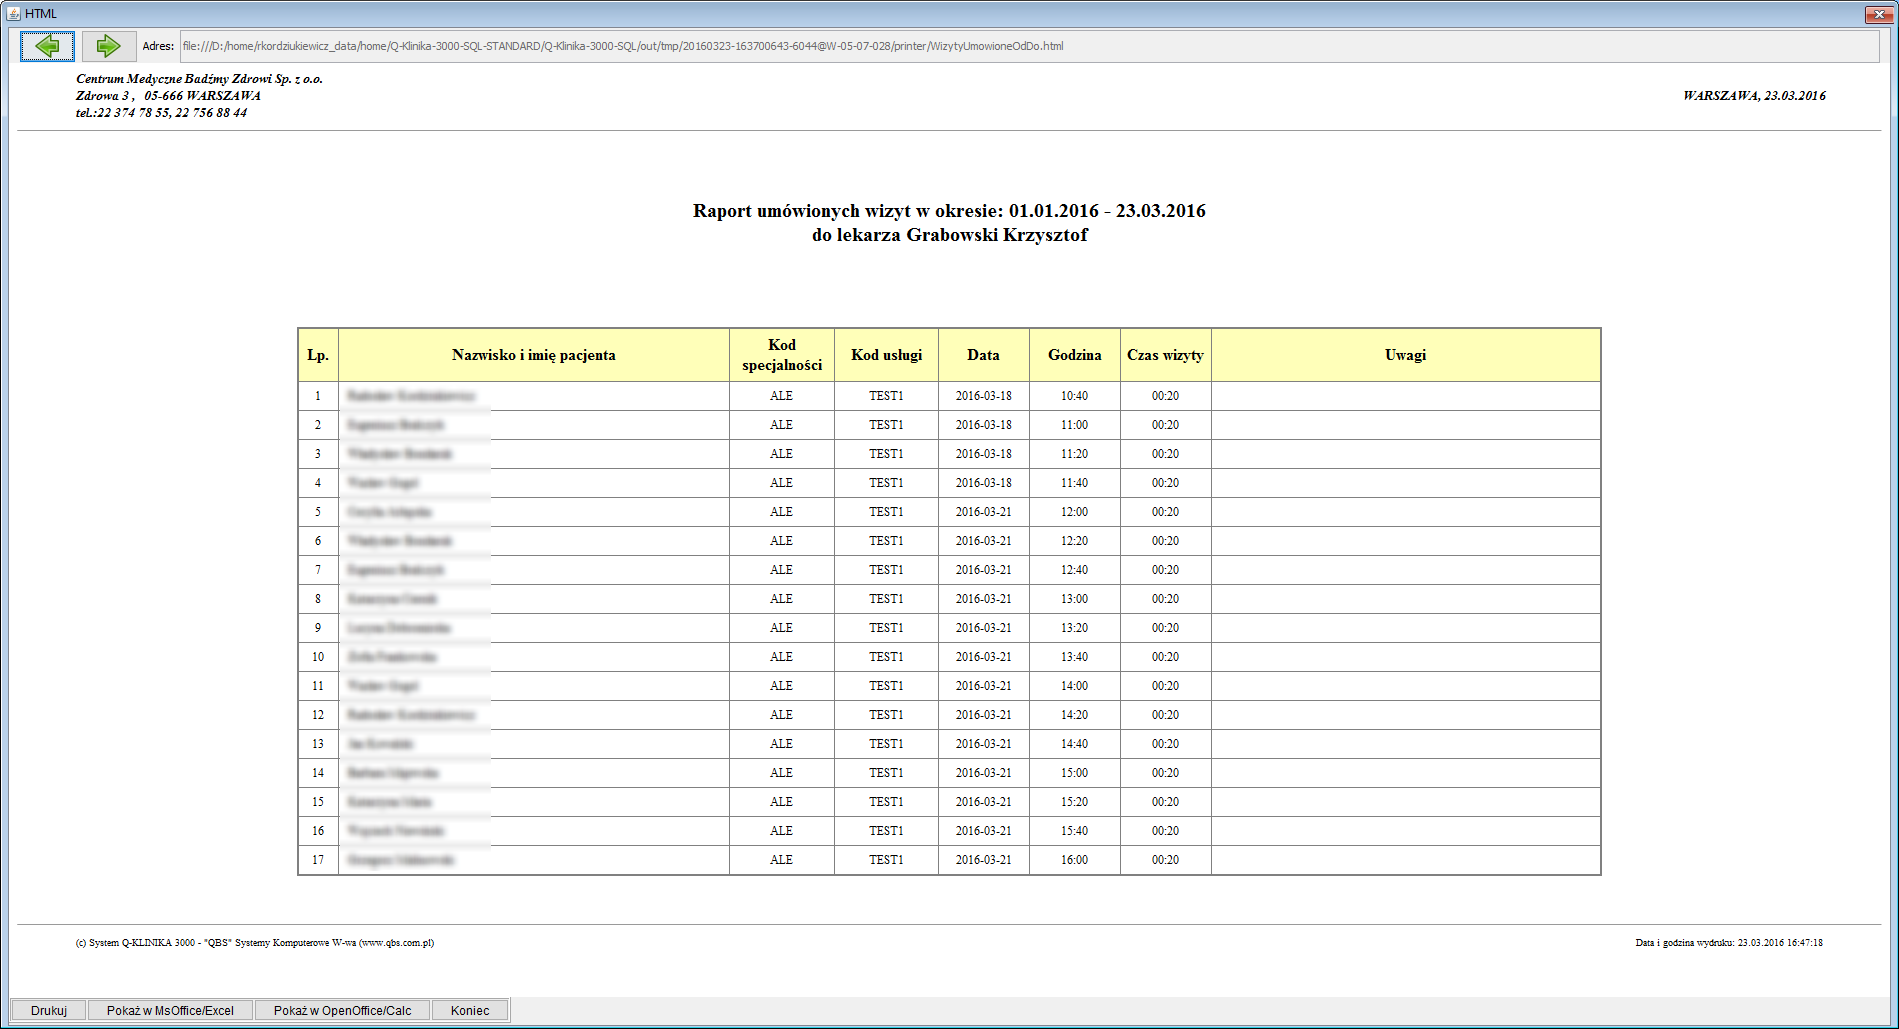Select the 11:00 time cell
This screenshot has width=1899, height=1029.
1075,425
